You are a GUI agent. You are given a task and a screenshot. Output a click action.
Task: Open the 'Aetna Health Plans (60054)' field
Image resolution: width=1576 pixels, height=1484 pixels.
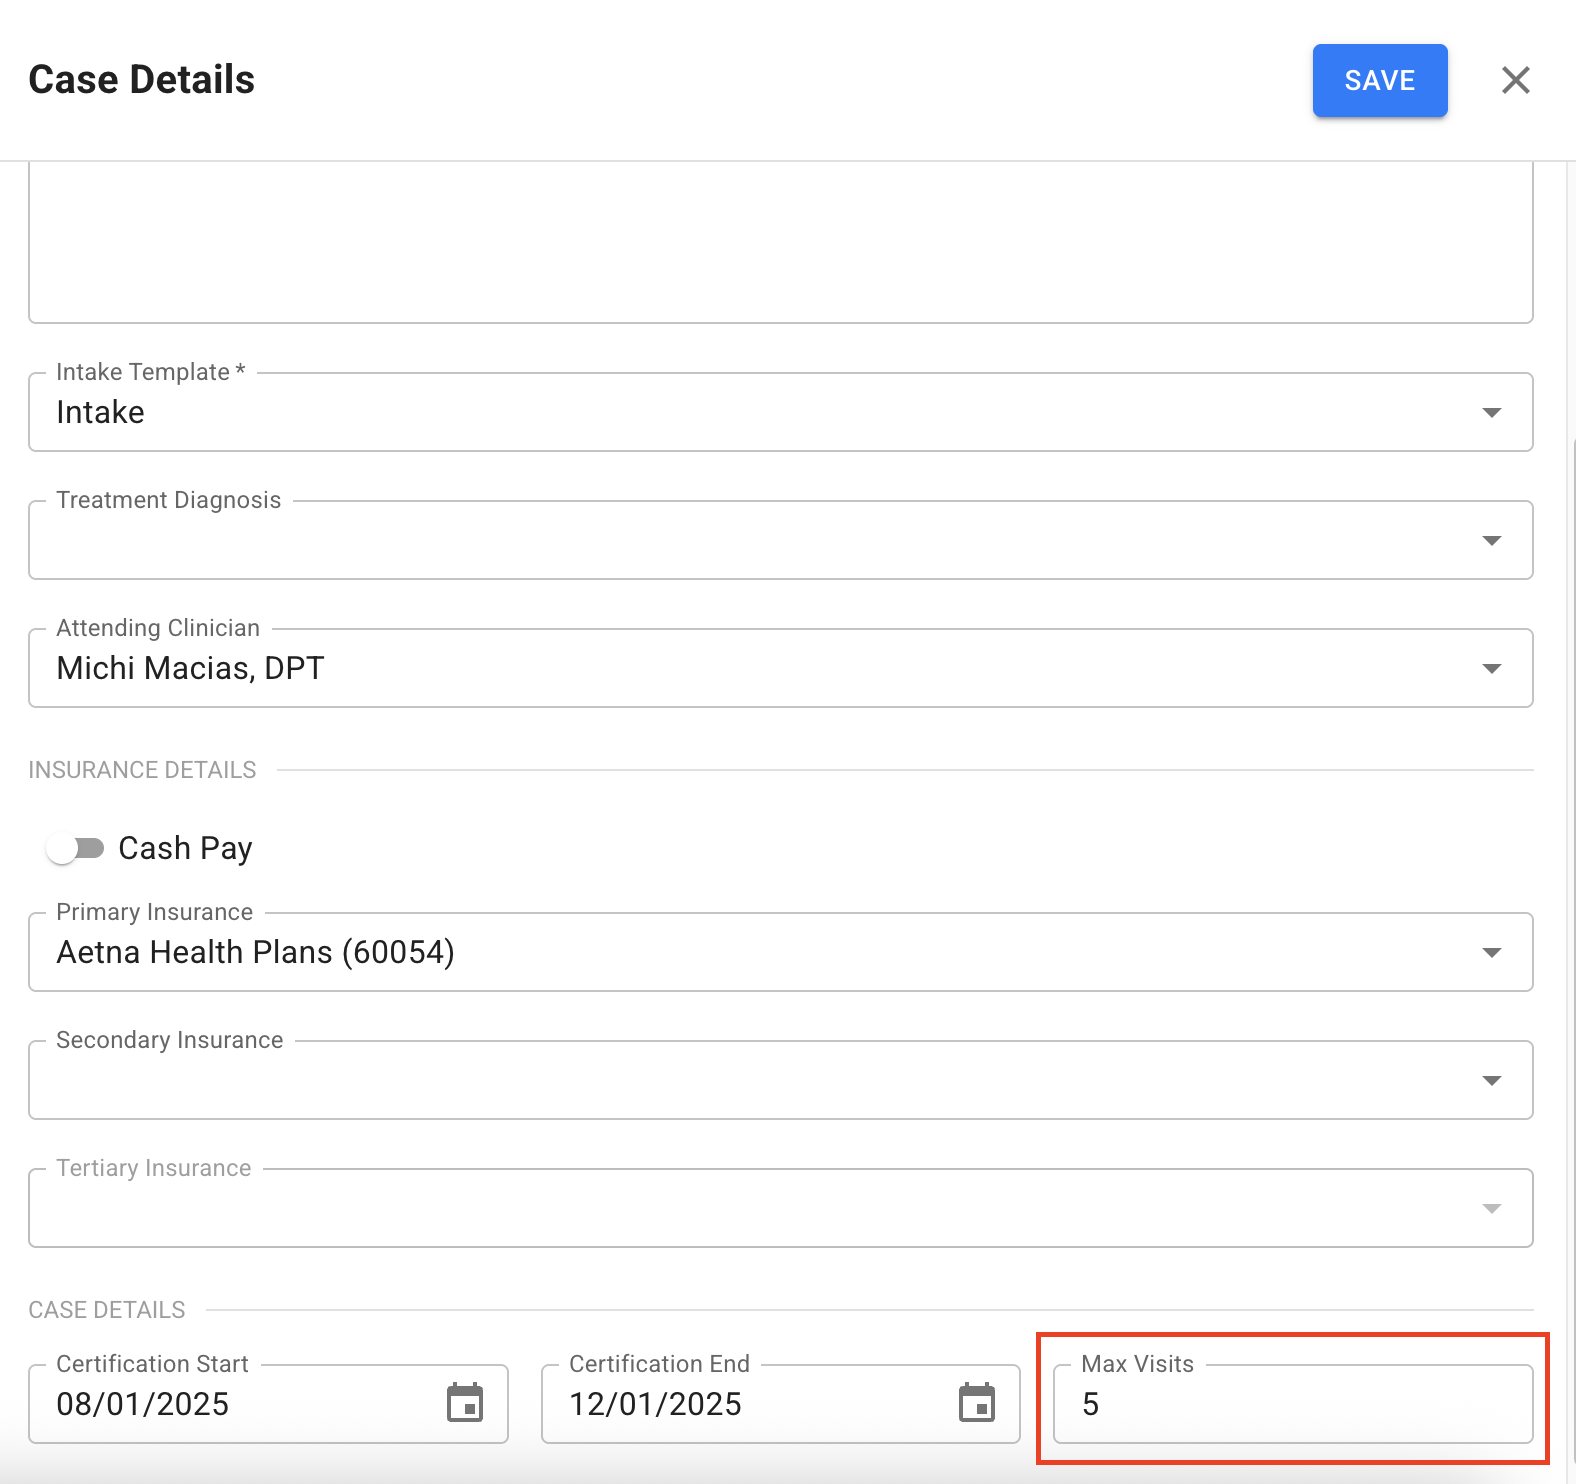coord(255,953)
